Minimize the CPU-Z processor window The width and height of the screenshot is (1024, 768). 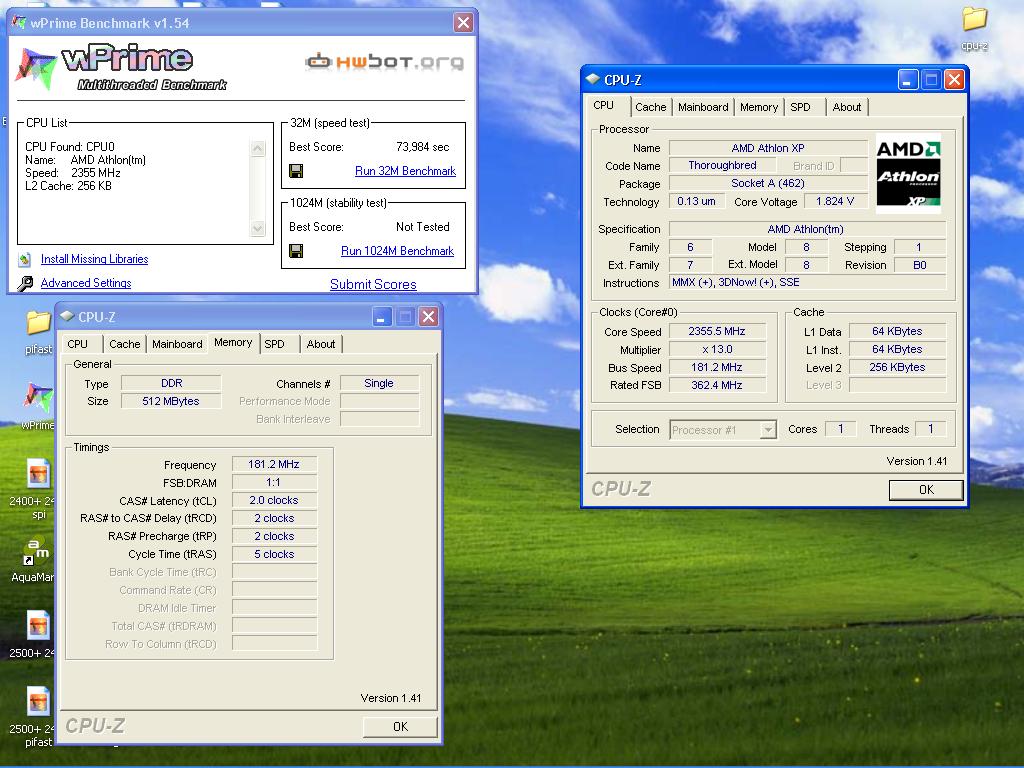click(908, 80)
